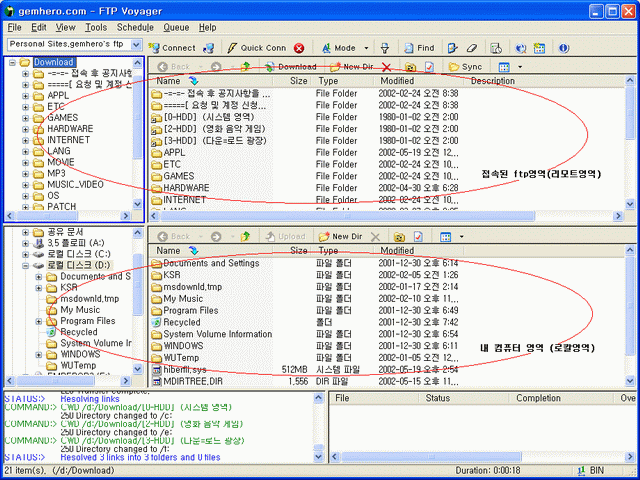The image size is (640, 480).
Task: Select System Volume Information in local list
Action: pyautogui.click(x=218, y=334)
